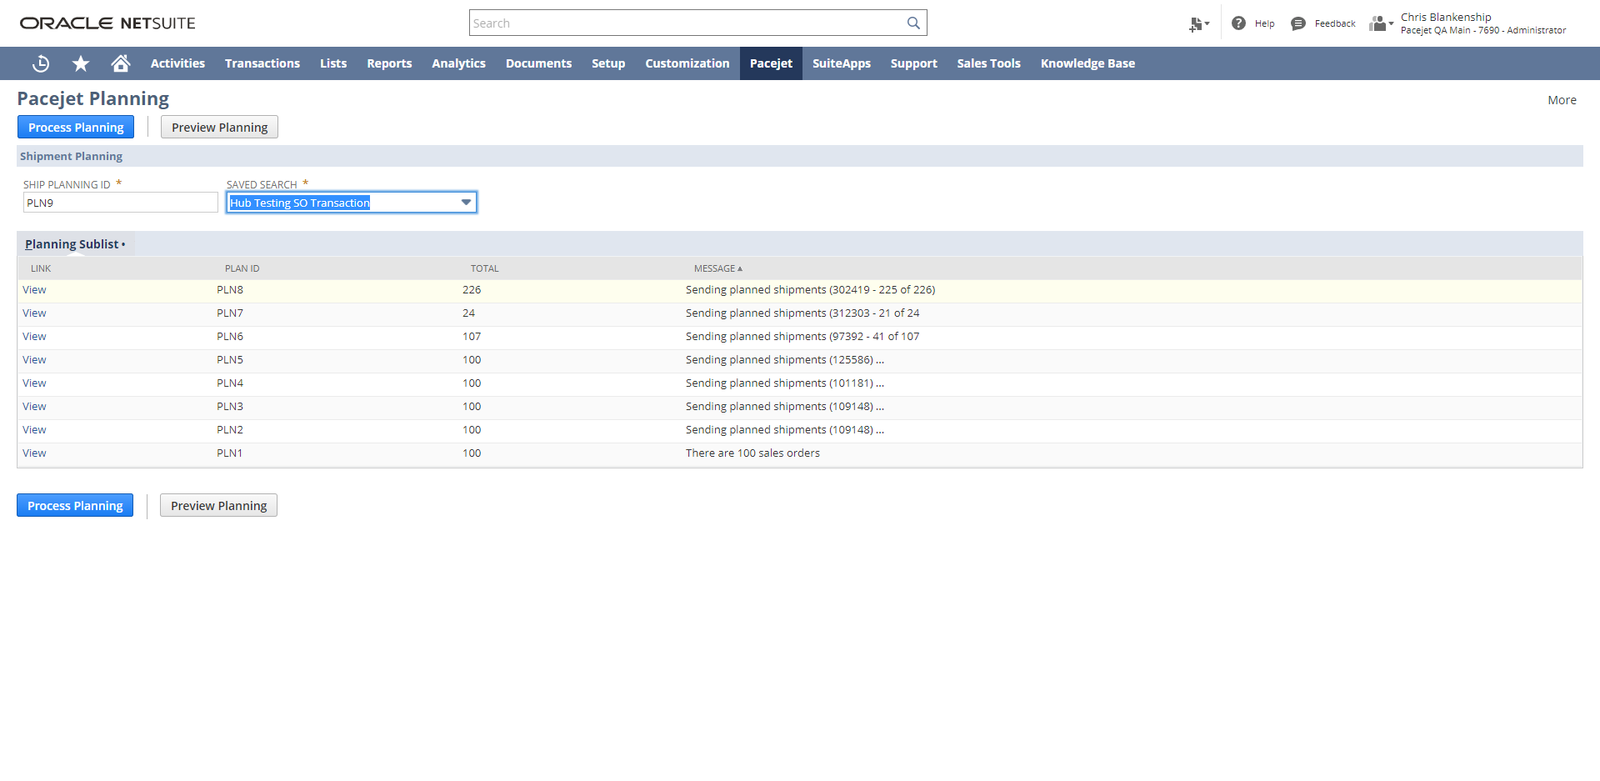Open the View link for PLN5

pos(35,360)
